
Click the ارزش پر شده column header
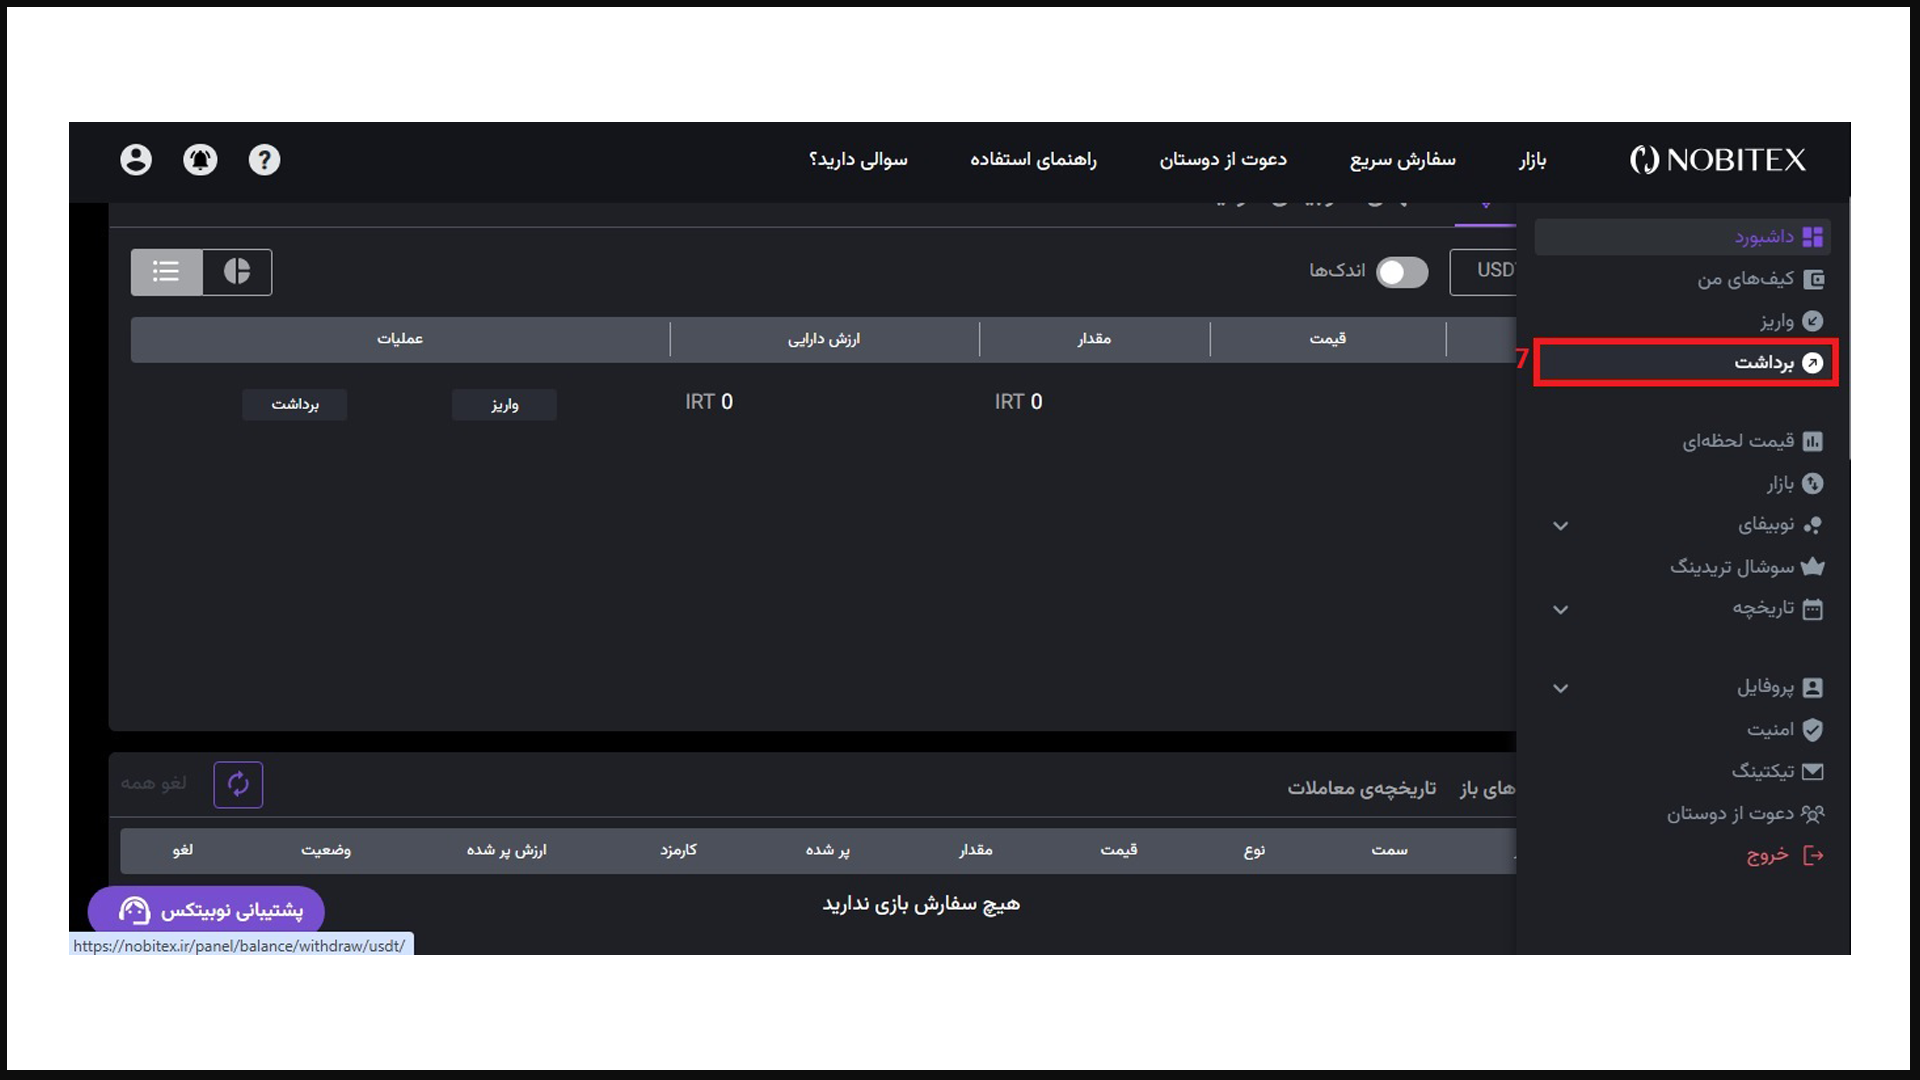[x=506, y=850]
